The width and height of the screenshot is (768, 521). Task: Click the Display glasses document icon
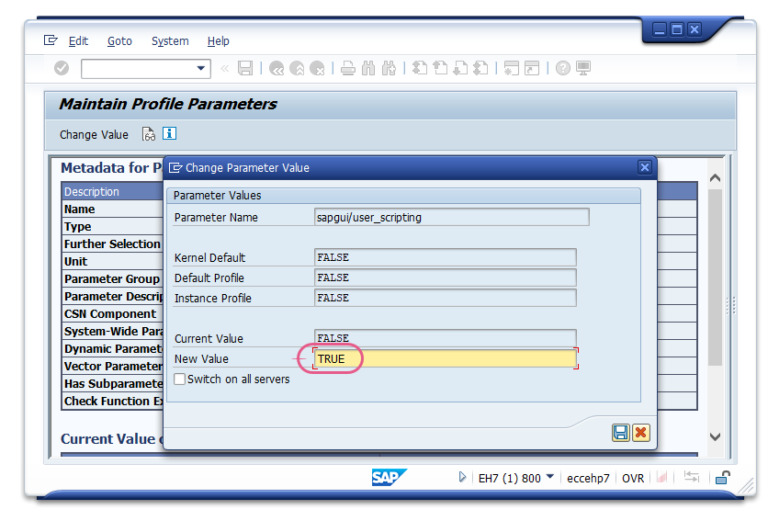[148, 134]
